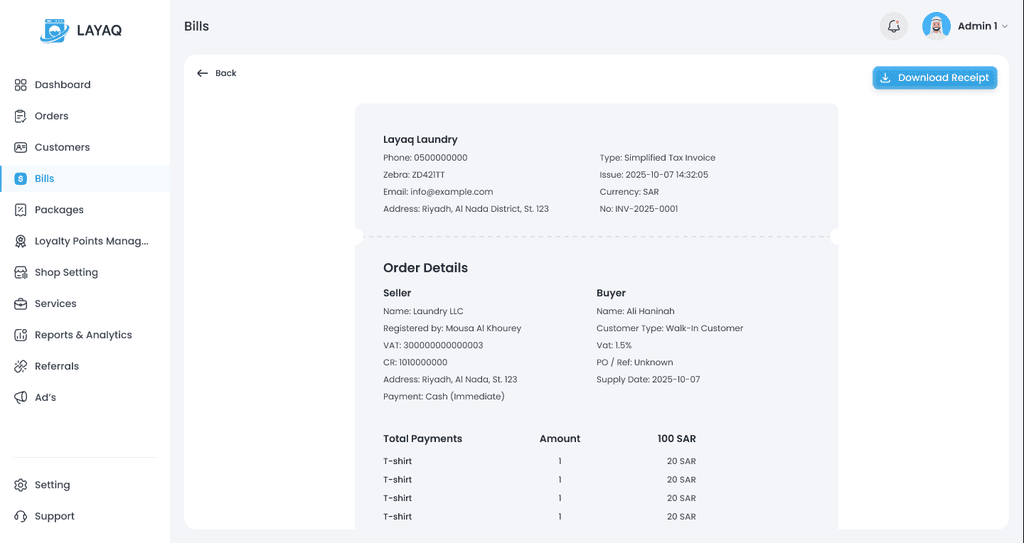The image size is (1024, 543).
Task: Click the Packages icon in sidebar
Action: (x=21, y=210)
